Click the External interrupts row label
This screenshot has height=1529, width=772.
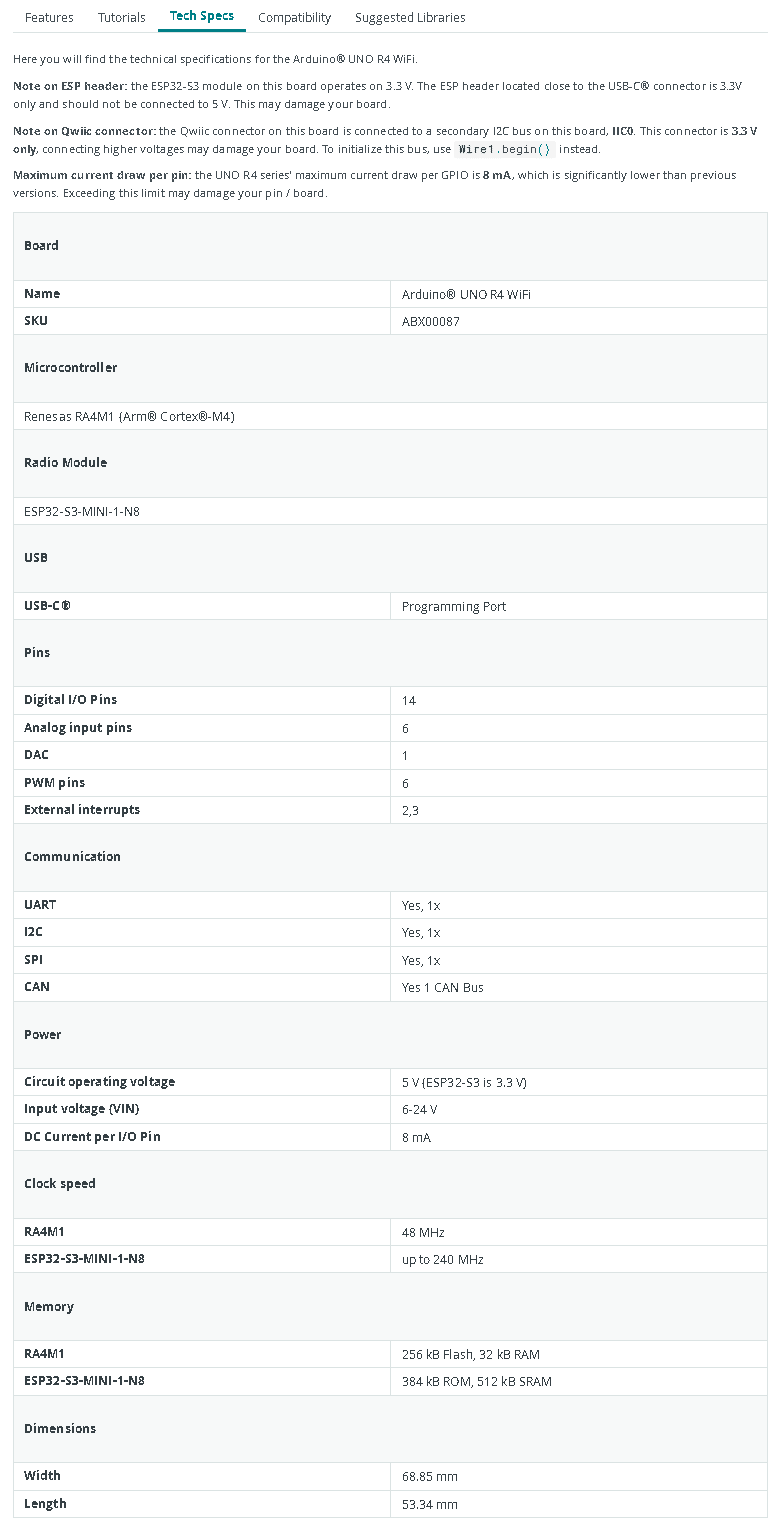[82, 809]
